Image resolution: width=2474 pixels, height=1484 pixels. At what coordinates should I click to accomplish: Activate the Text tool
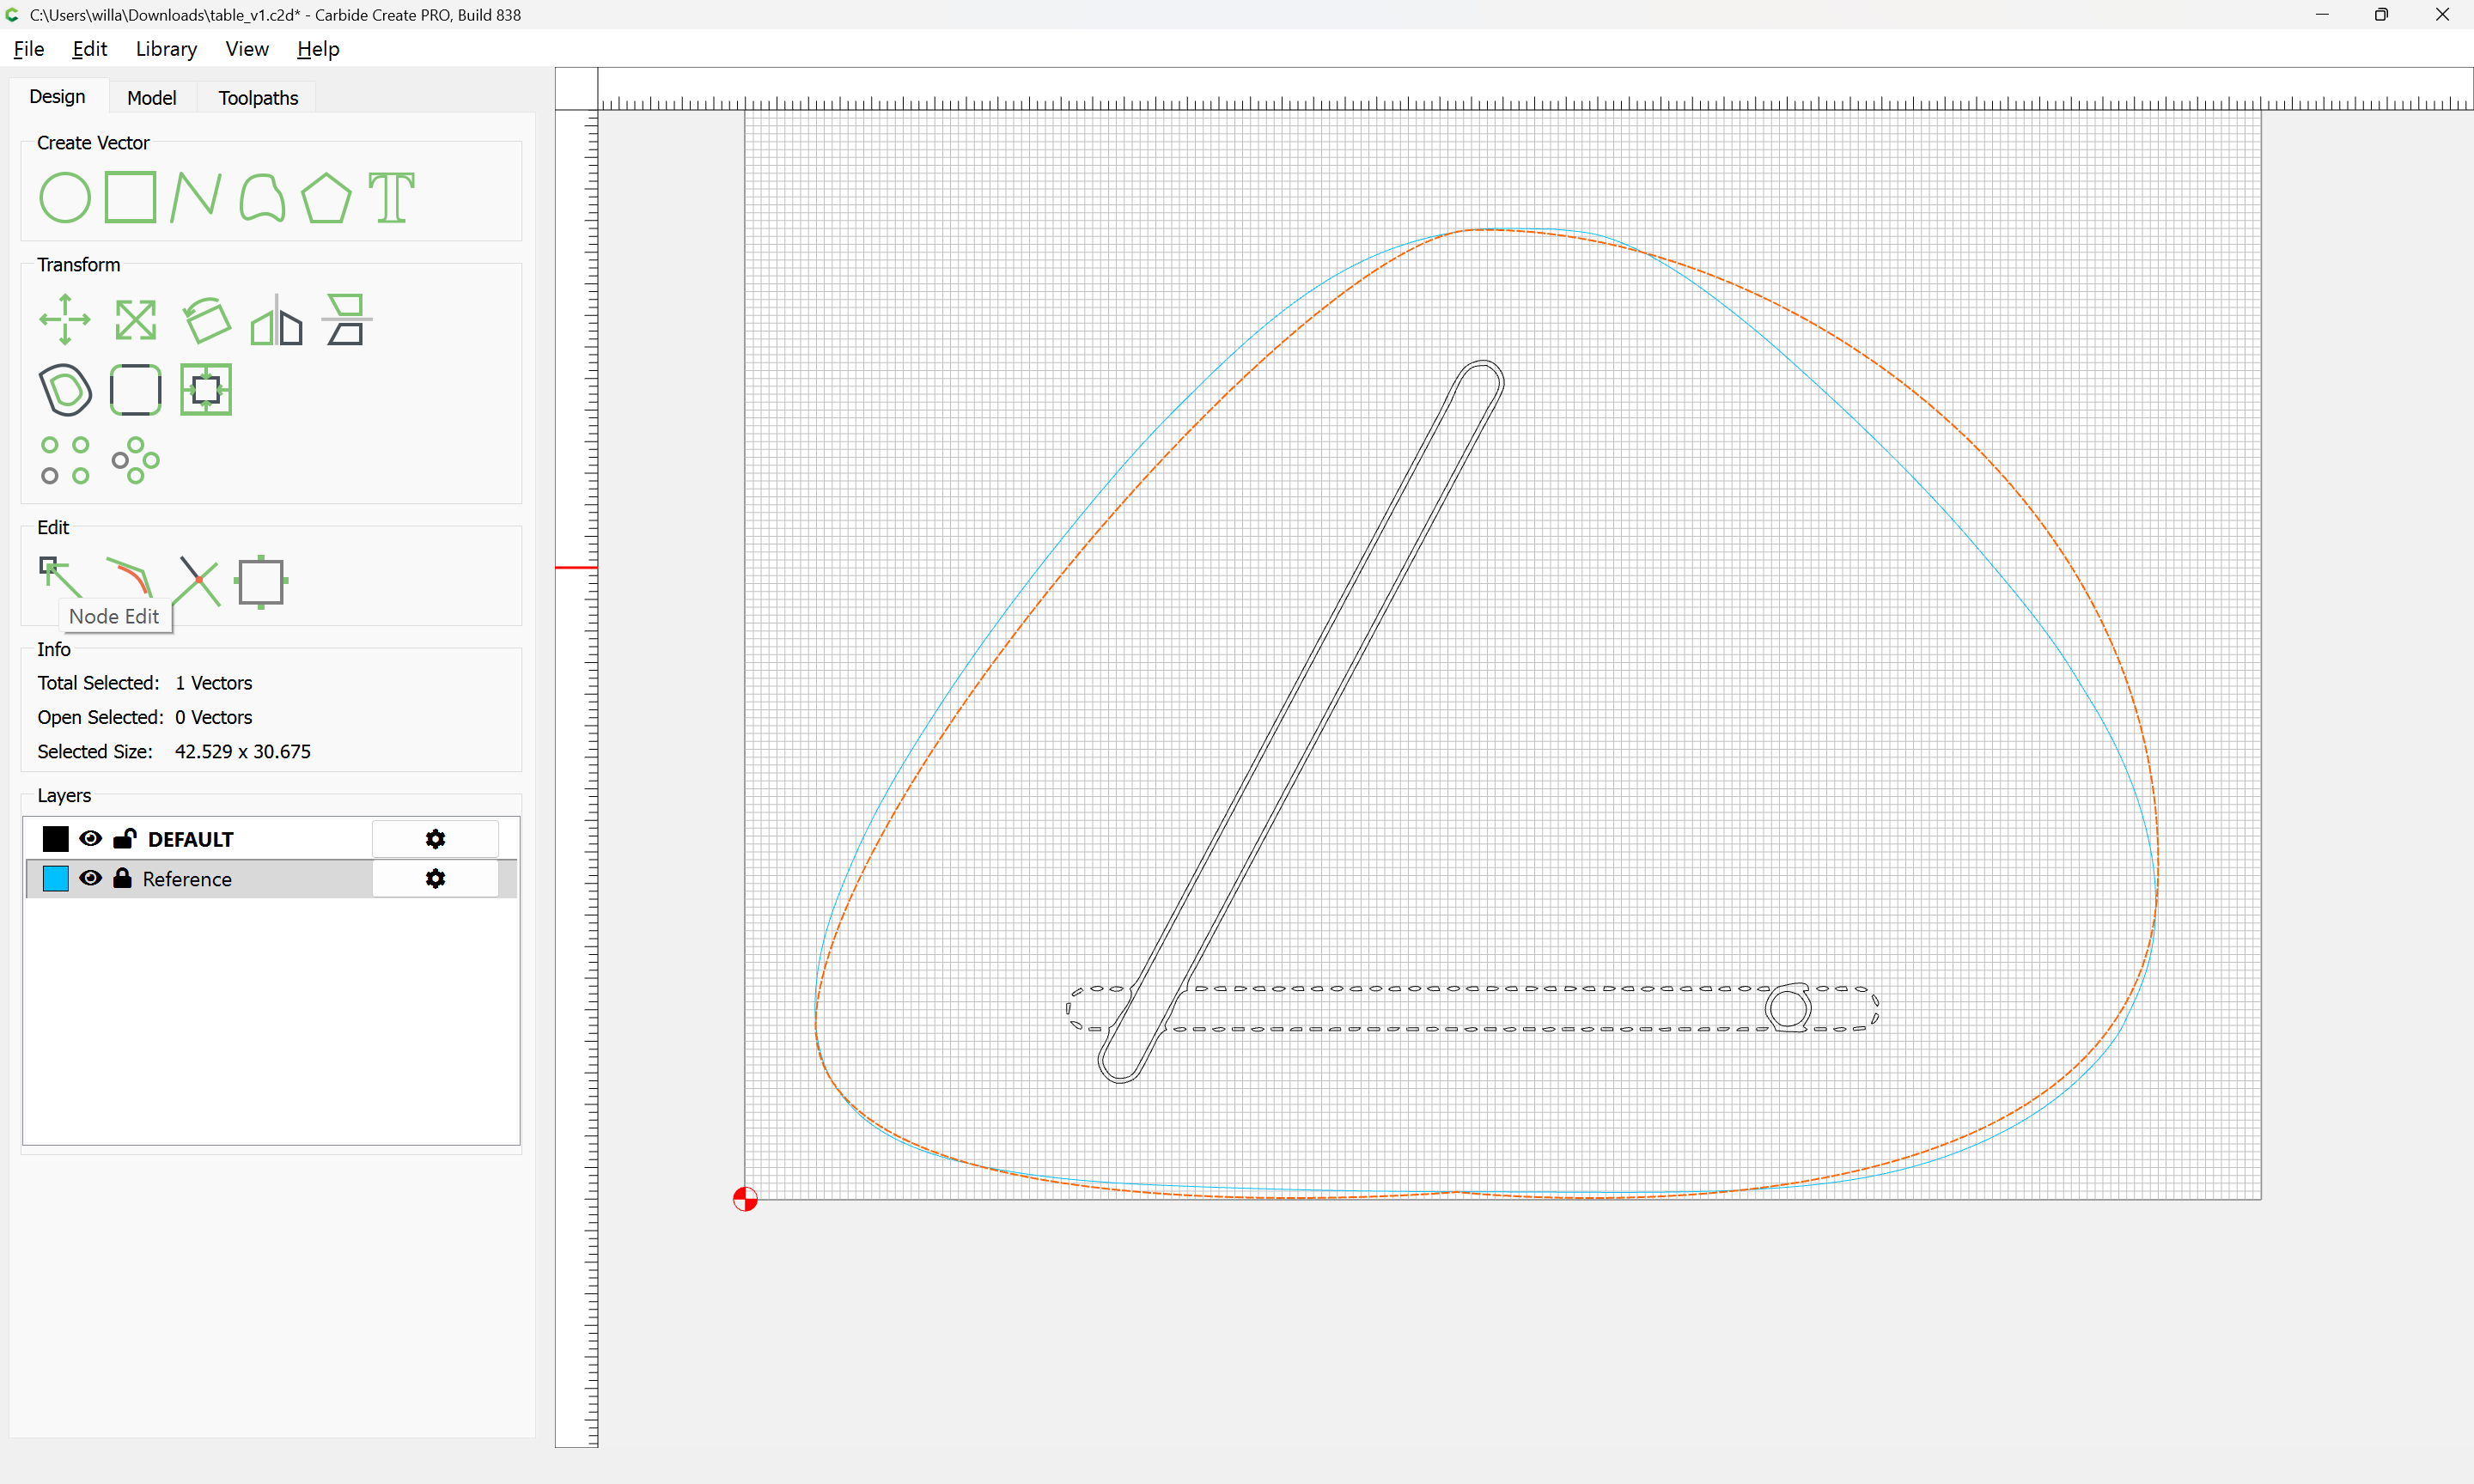click(391, 197)
